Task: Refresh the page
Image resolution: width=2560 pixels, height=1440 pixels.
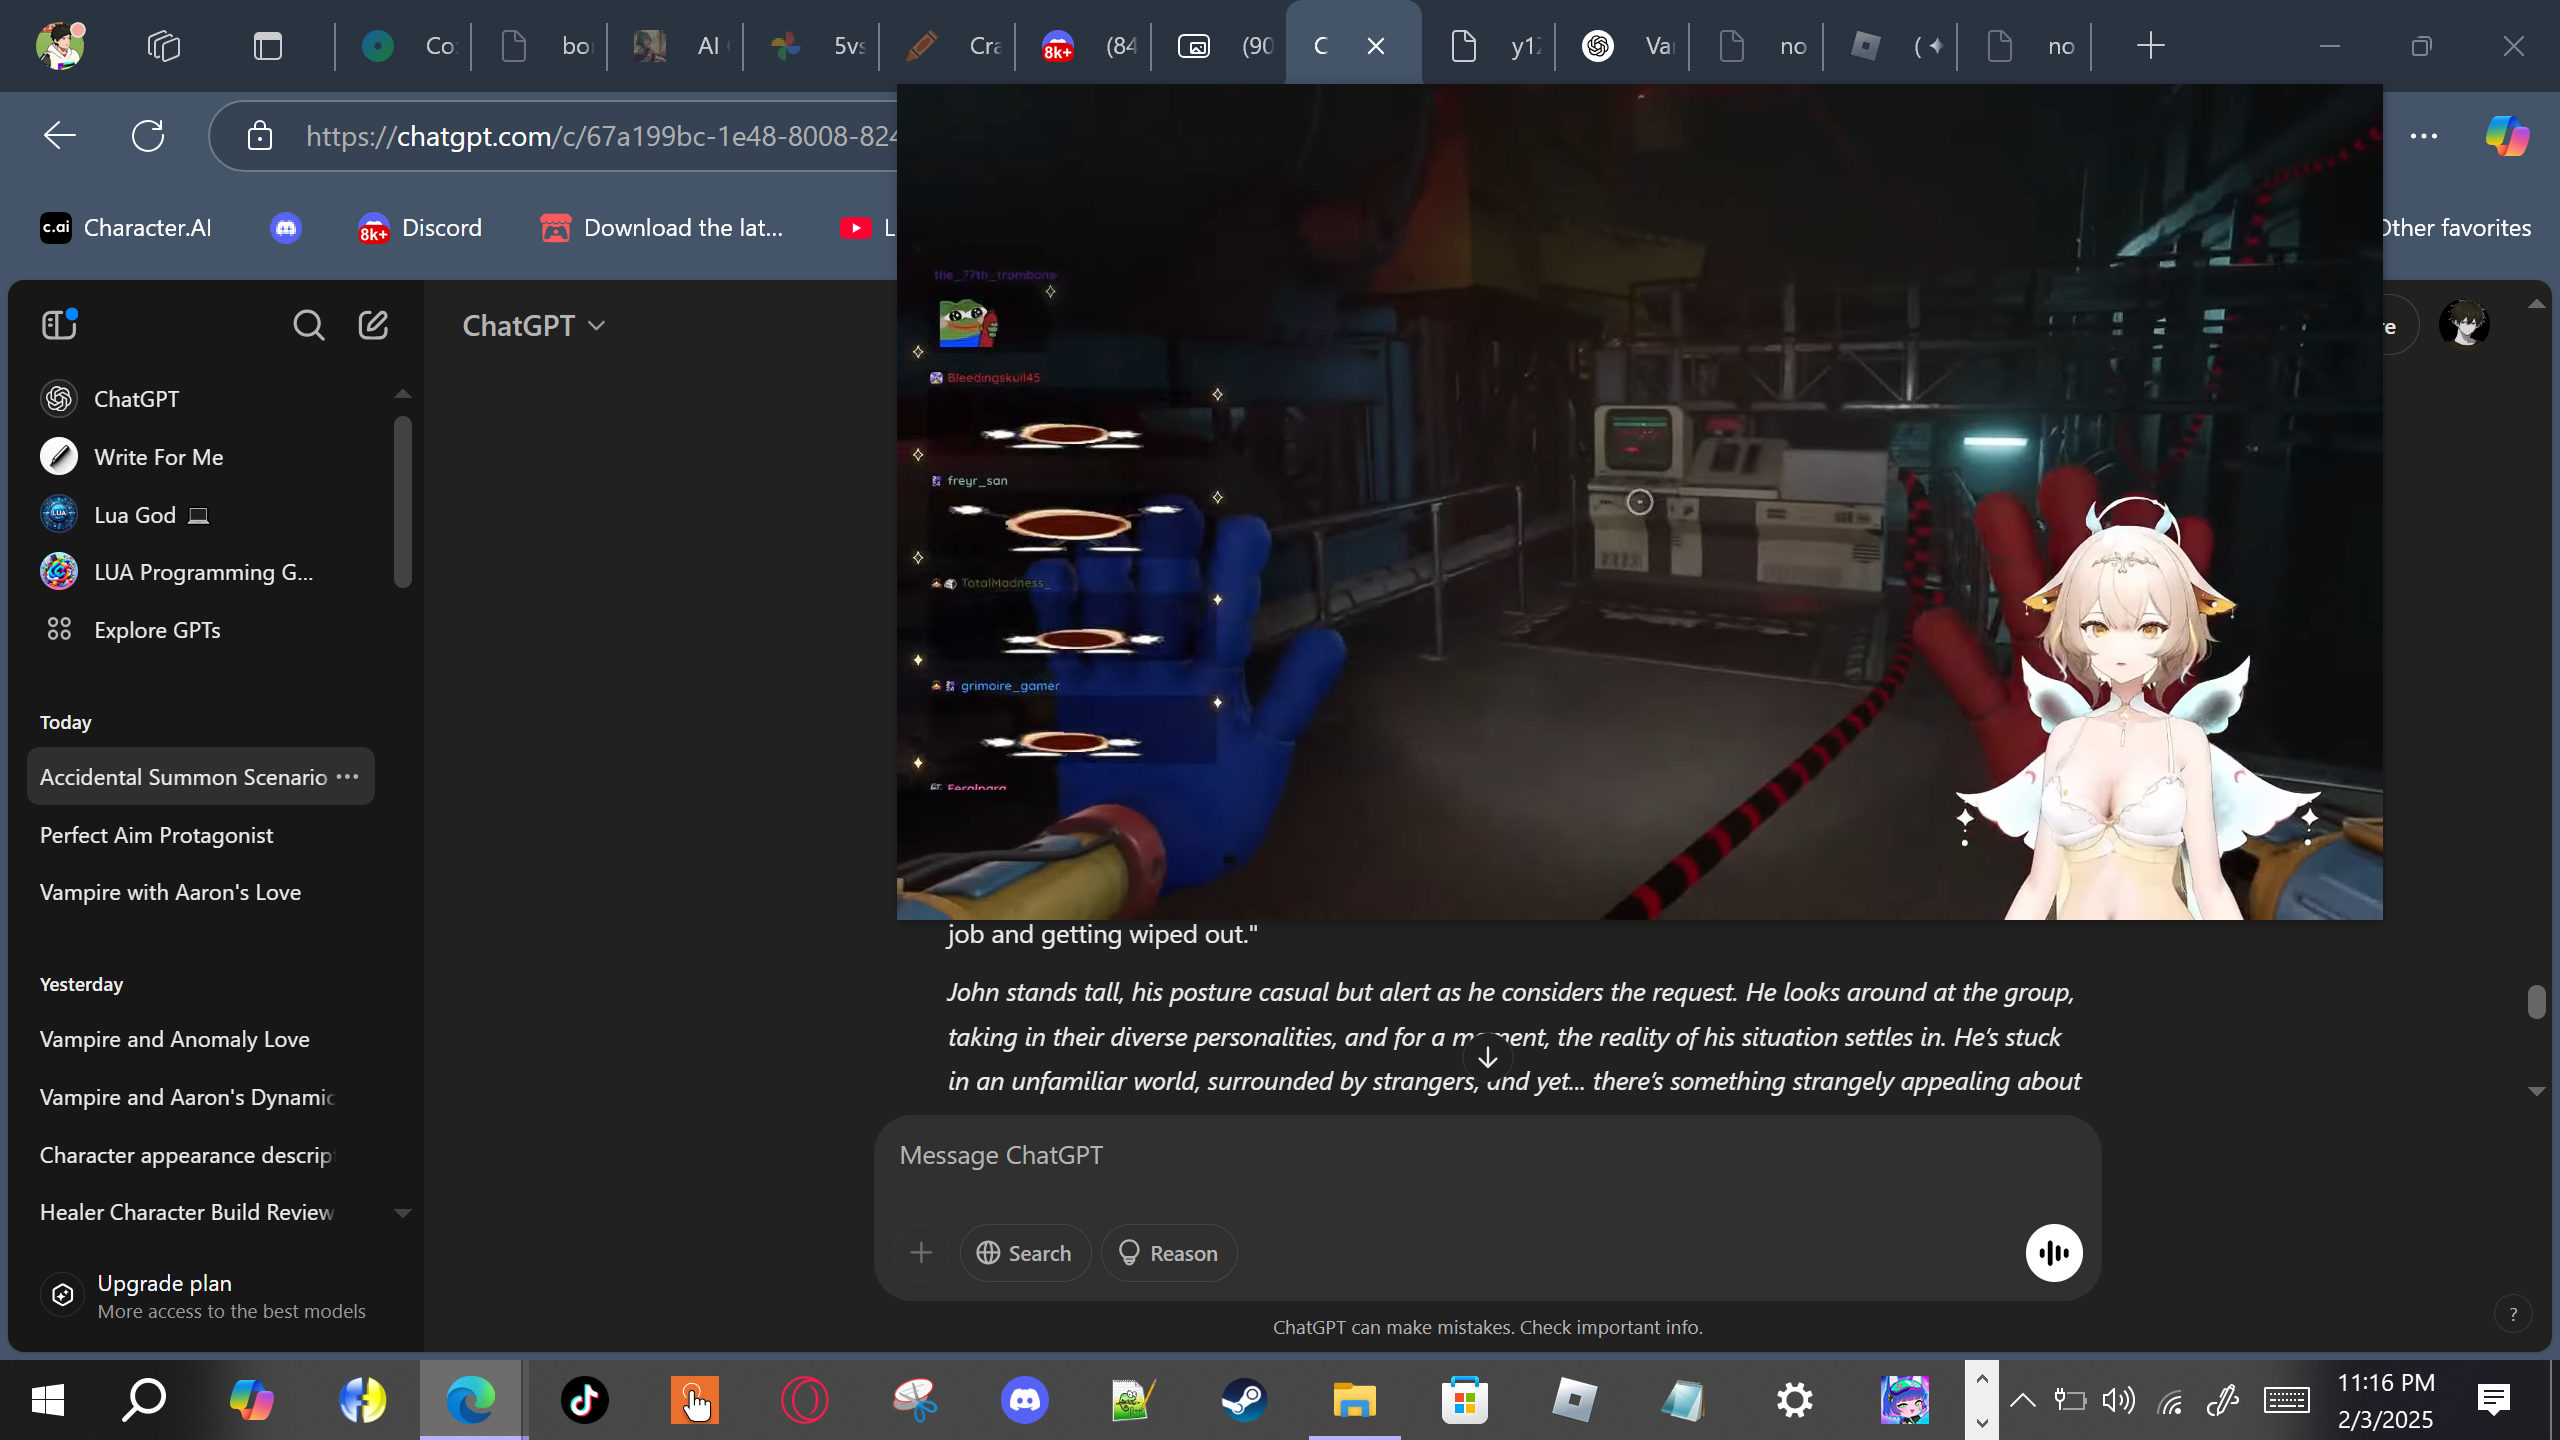Action: click(148, 136)
